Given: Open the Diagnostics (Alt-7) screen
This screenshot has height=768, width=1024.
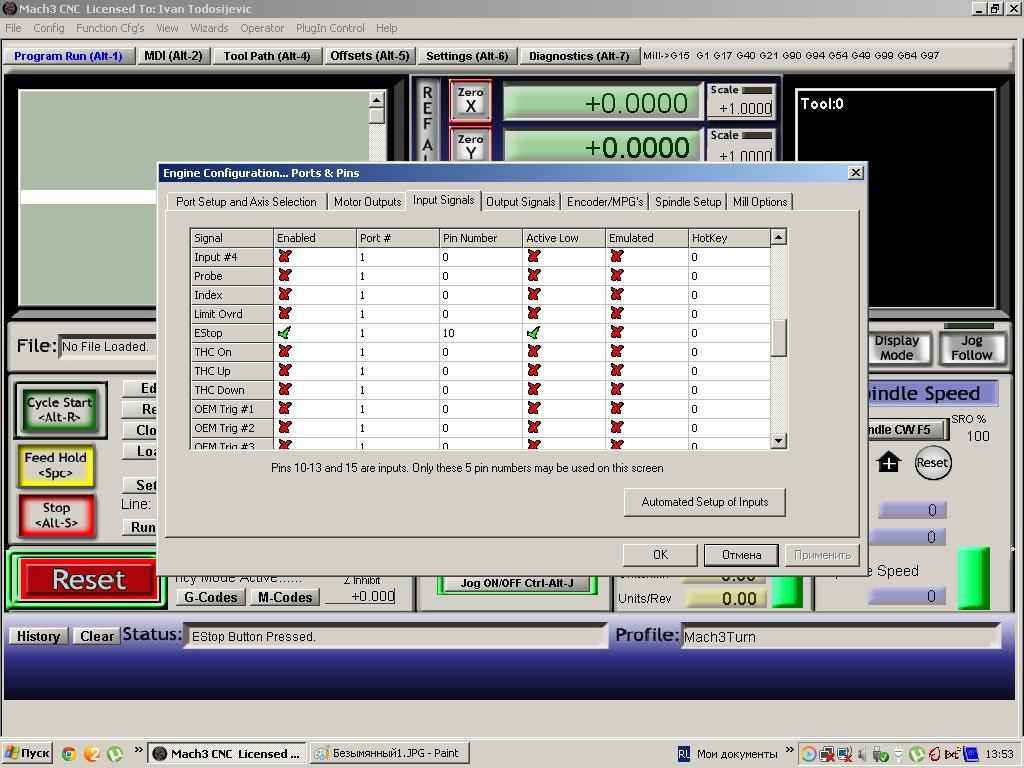Looking at the screenshot, I should (579, 56).
